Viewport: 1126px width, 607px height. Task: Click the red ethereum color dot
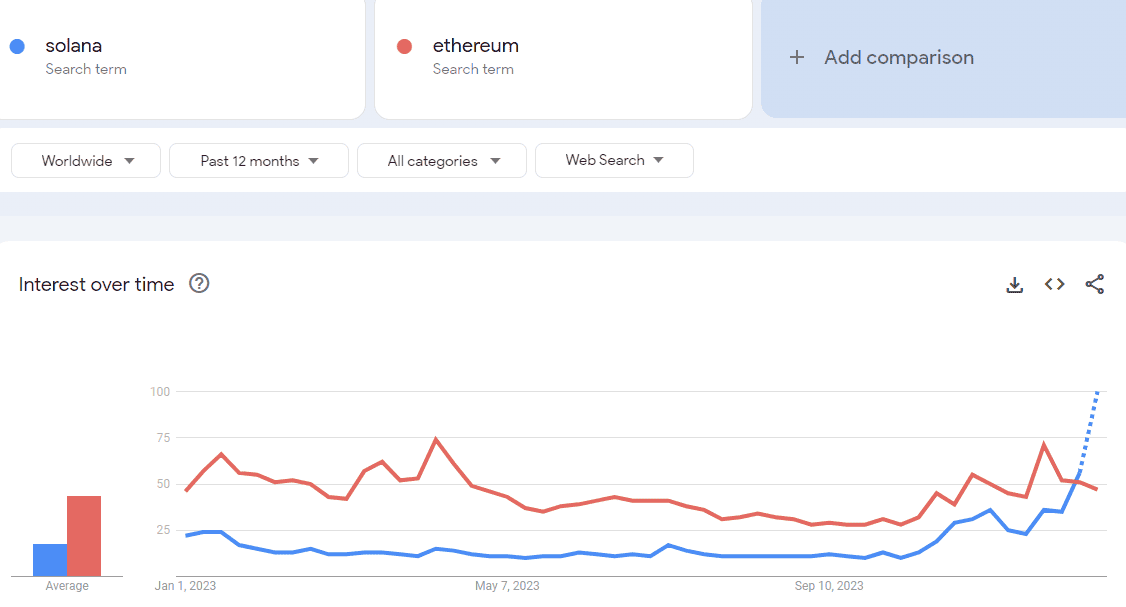pos(404,46)
